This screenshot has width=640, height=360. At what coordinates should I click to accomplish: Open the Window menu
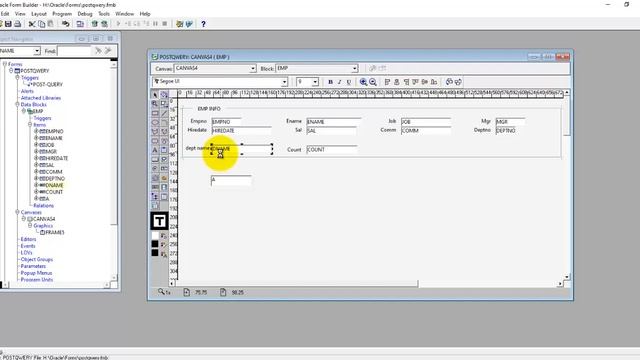click(x=124, y=14)
